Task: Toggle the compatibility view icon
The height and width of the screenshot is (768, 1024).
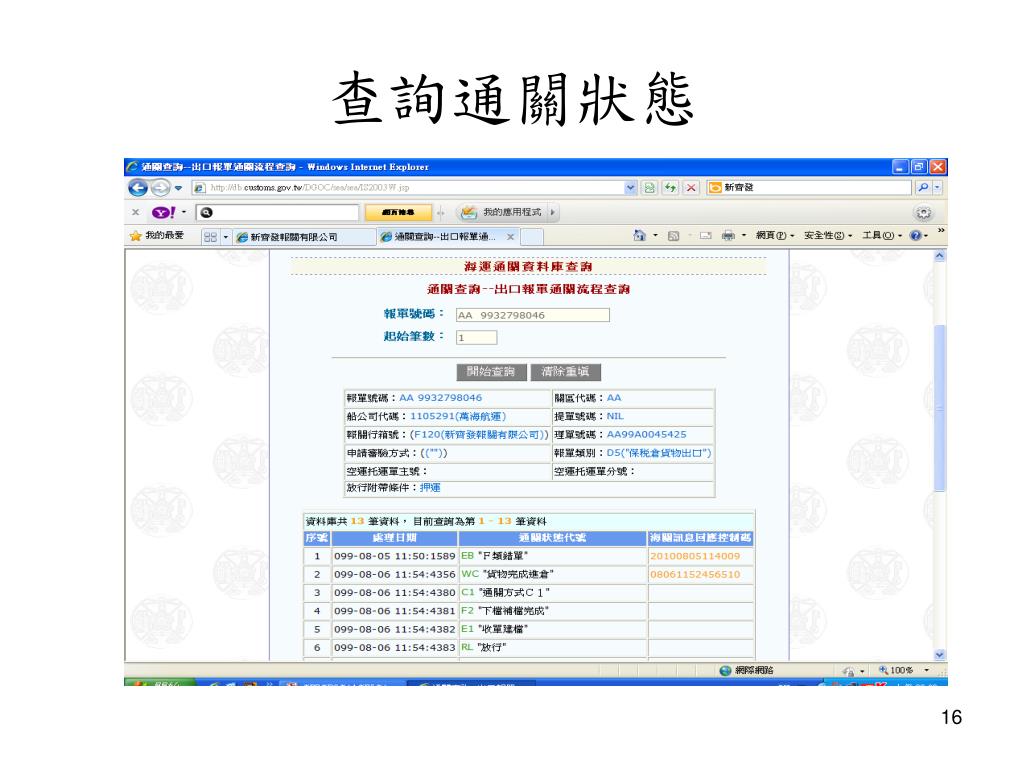Action: point(649,187)
